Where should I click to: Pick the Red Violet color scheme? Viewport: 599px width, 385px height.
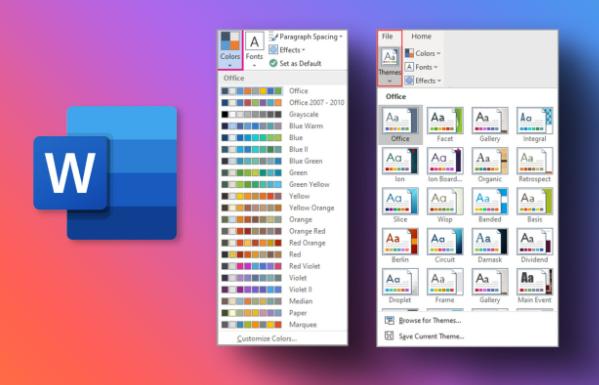pyautogui.click(x=283, y=266)
